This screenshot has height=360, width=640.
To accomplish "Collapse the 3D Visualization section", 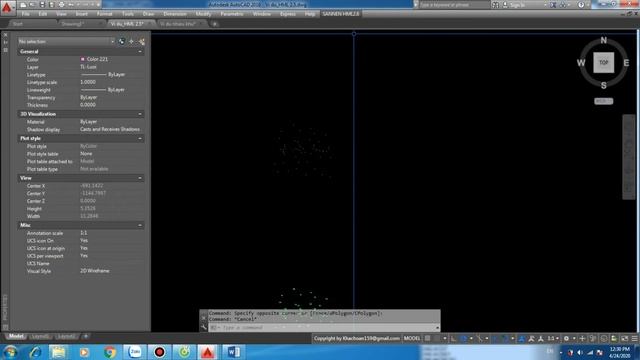I will (x=140, y=114).
